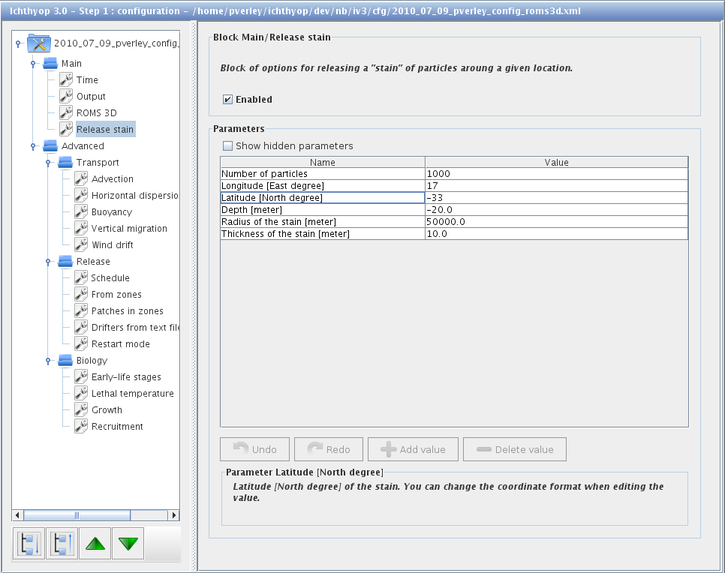Click the green up arrow button
Viewport: 725px width, 573px height.
pos(95,543)
